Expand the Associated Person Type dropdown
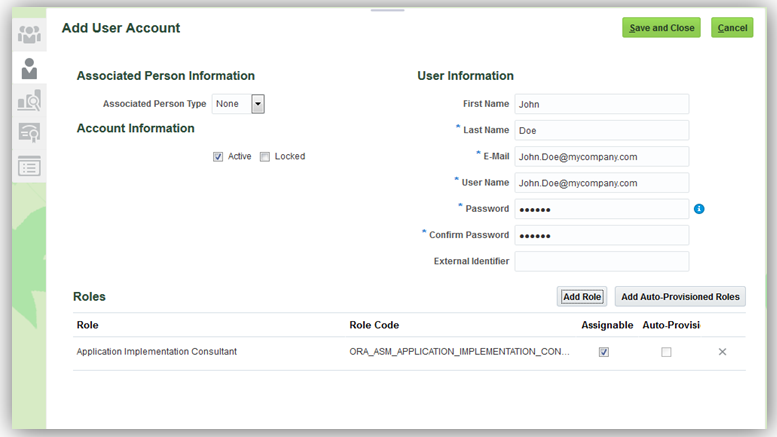The width and height of the screenshot is (777, 437). coord(257,103)
